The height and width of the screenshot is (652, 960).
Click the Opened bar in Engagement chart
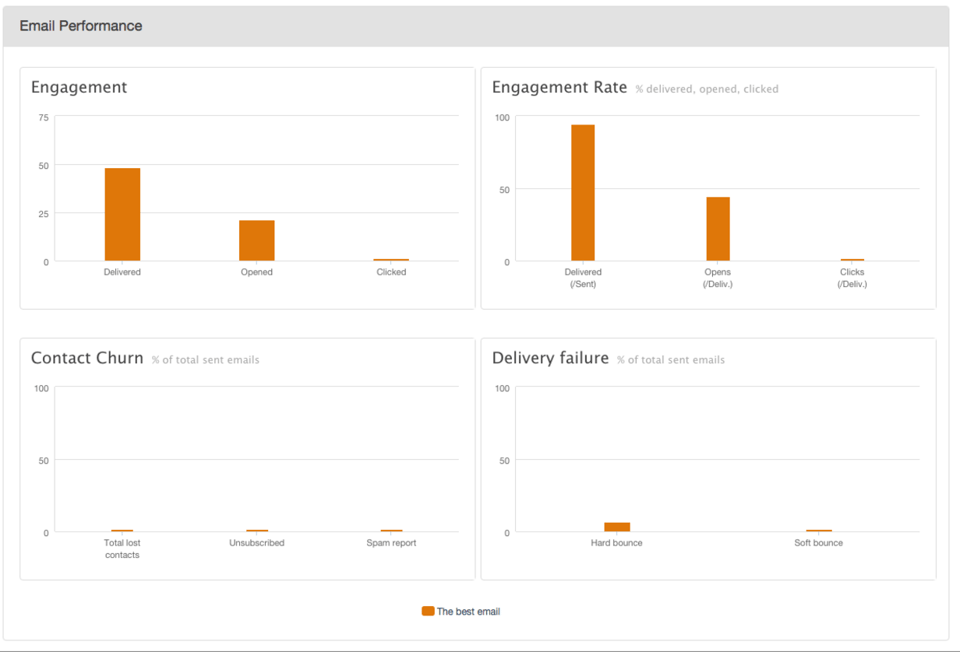pos(256,240)
